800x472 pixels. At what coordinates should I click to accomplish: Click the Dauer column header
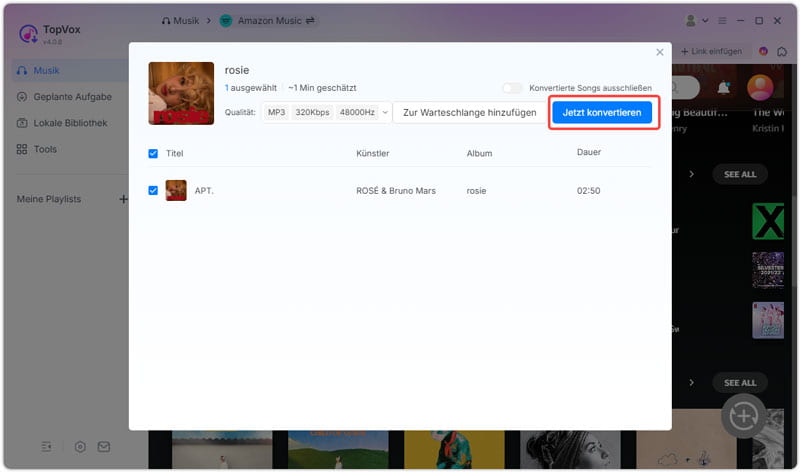click(589, 152)
